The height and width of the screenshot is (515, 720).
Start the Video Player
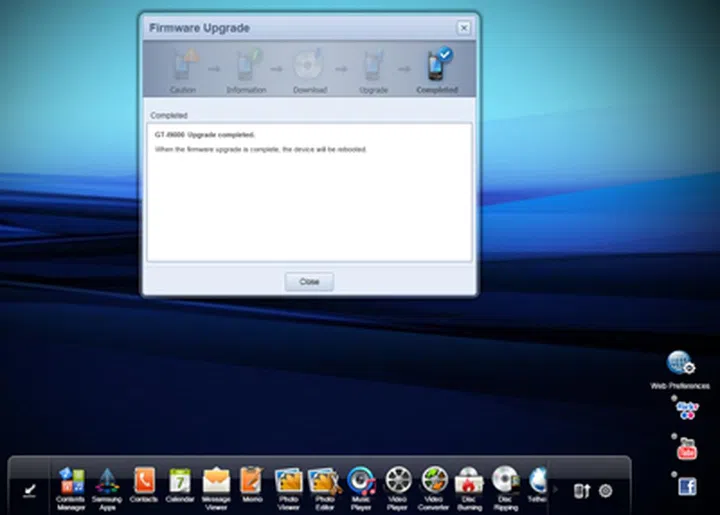point(398,481)
